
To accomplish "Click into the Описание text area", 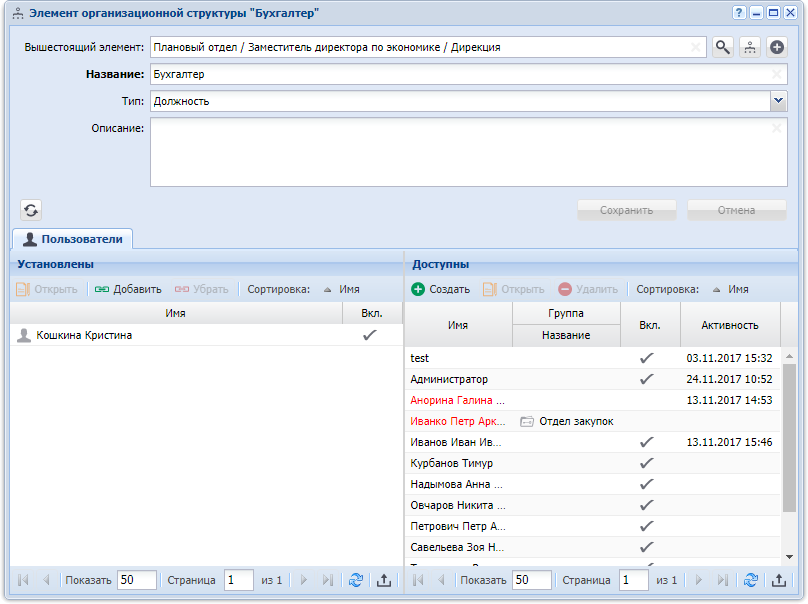I will (x=468, y=152).
